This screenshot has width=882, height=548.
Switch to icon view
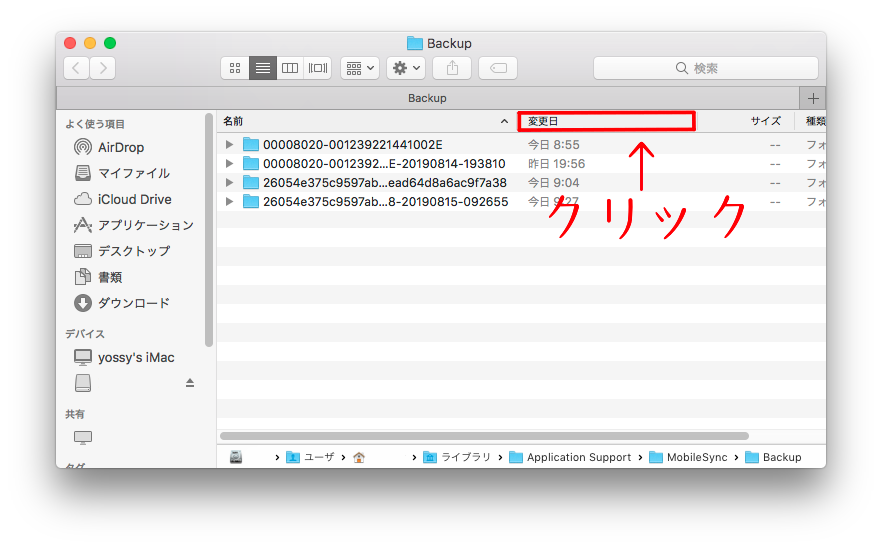pos(235,68)
